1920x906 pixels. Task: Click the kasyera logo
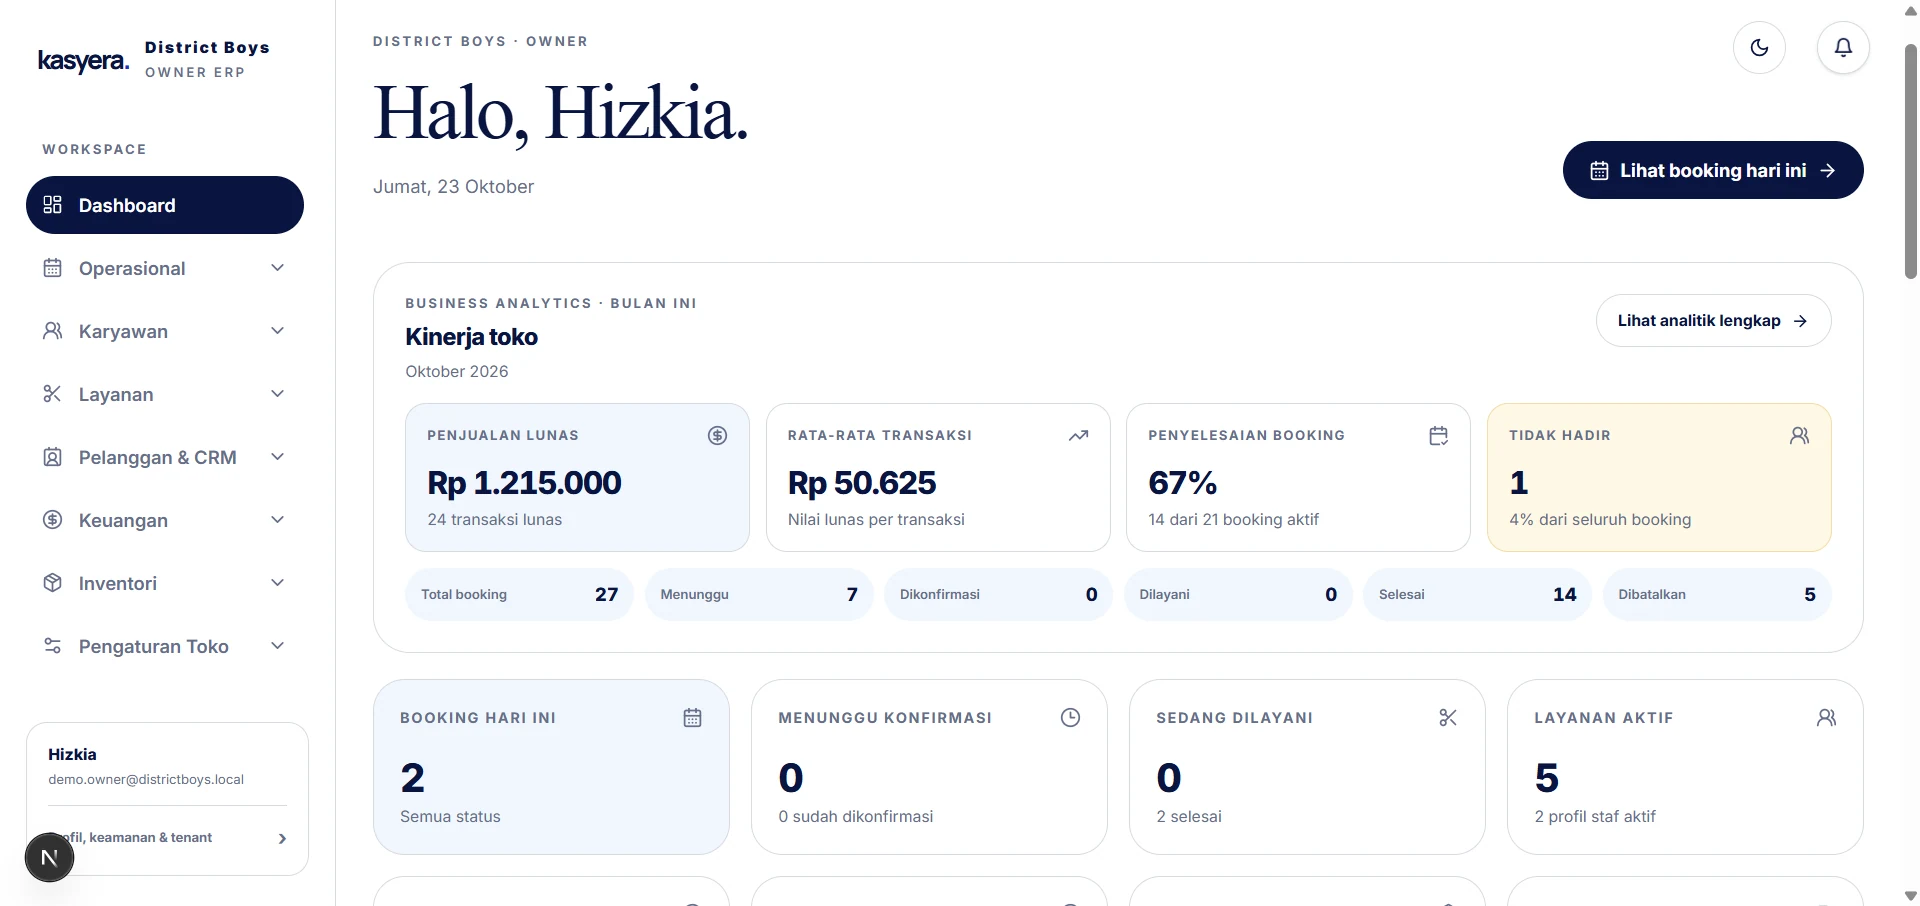point(83,60)
